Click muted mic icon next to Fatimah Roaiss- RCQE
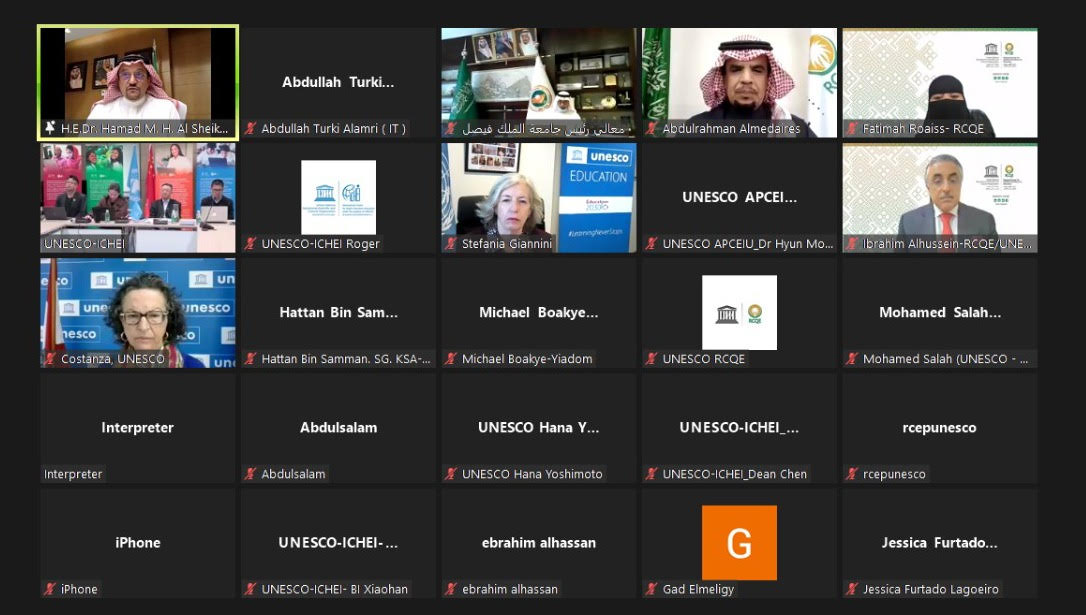 click(853, 128)
